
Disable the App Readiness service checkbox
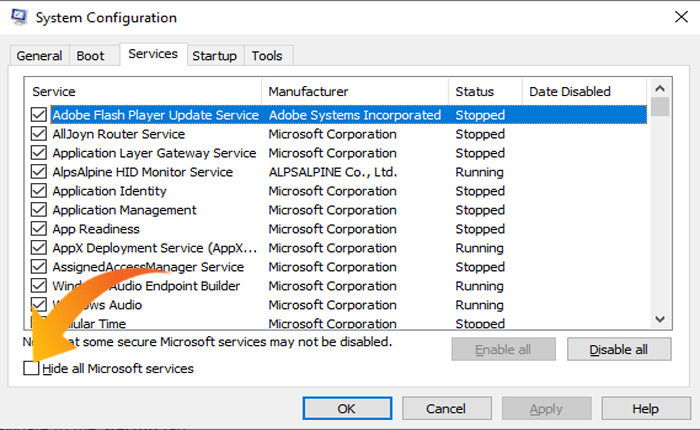(x=39, y=229)
